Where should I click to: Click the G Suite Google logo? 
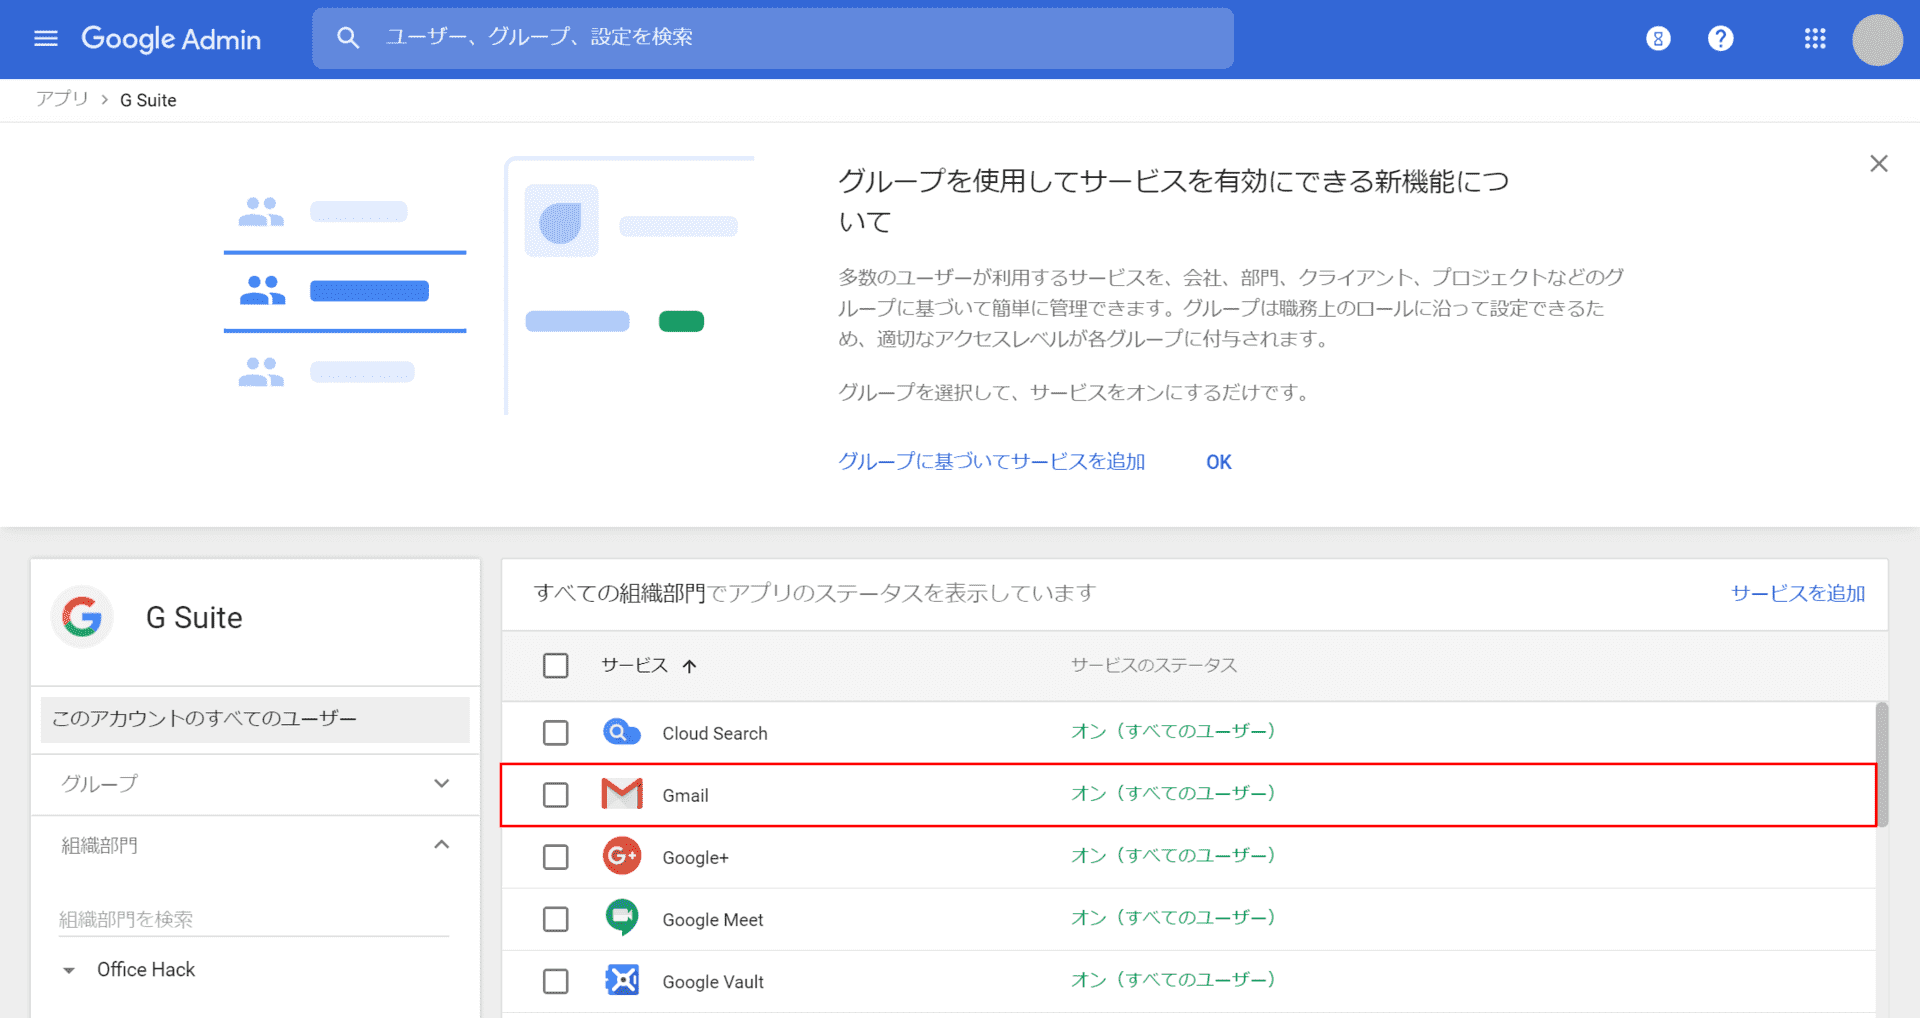[82, 617]
